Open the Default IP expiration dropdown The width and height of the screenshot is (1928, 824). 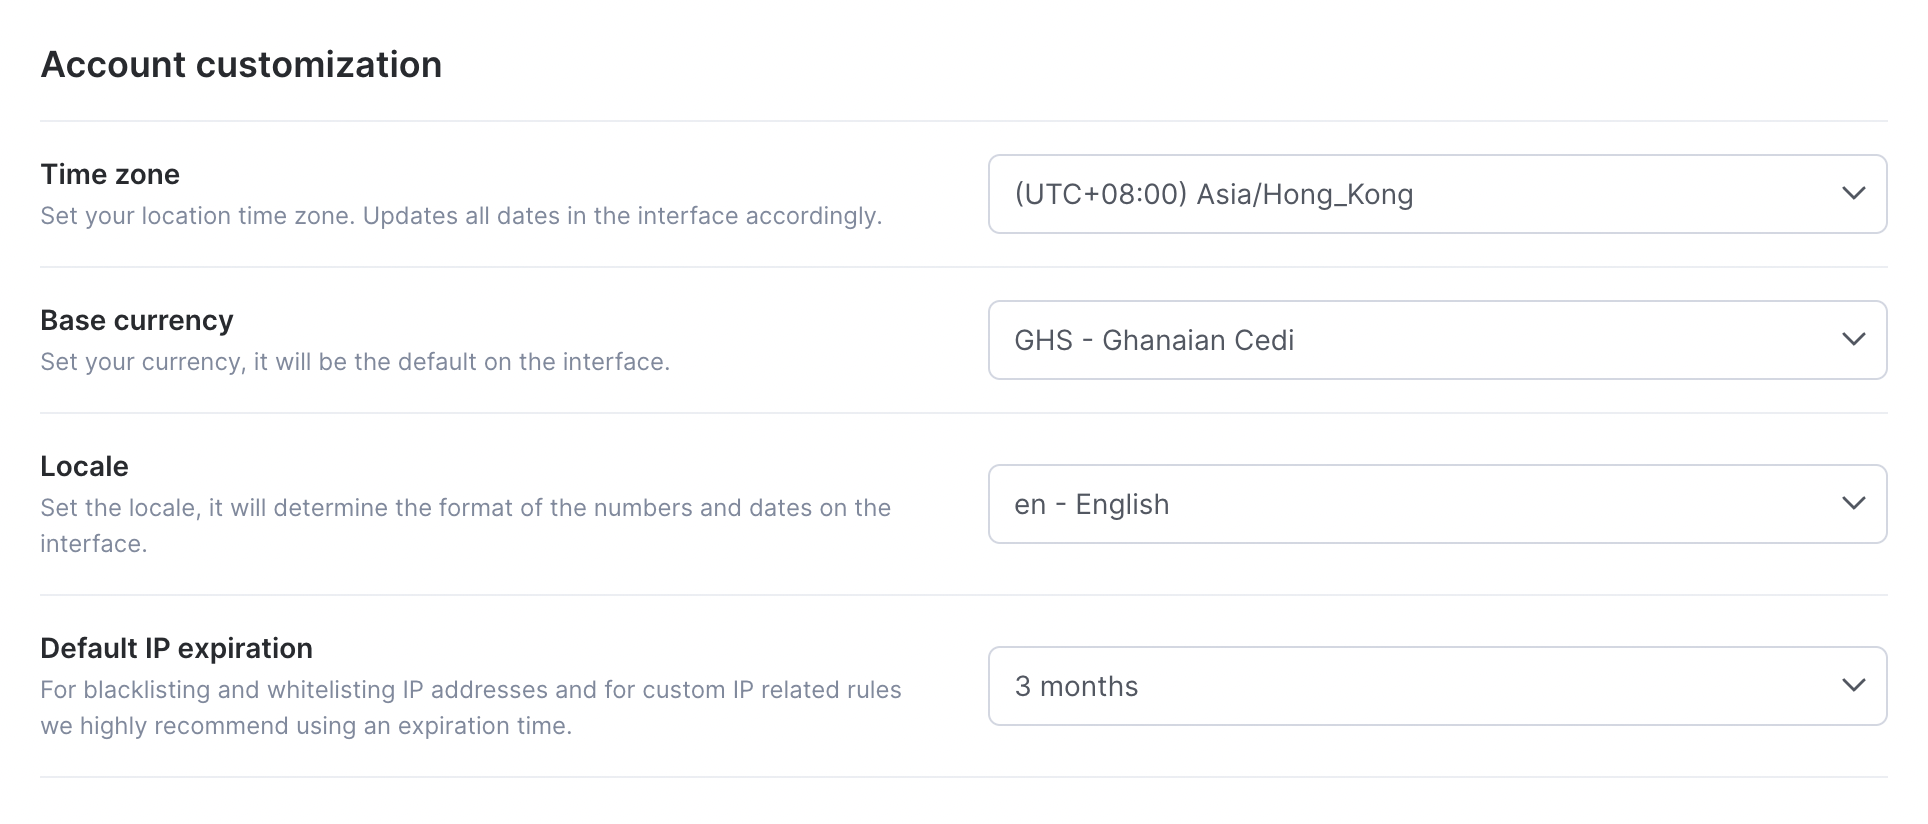[x=1436, y=686]
